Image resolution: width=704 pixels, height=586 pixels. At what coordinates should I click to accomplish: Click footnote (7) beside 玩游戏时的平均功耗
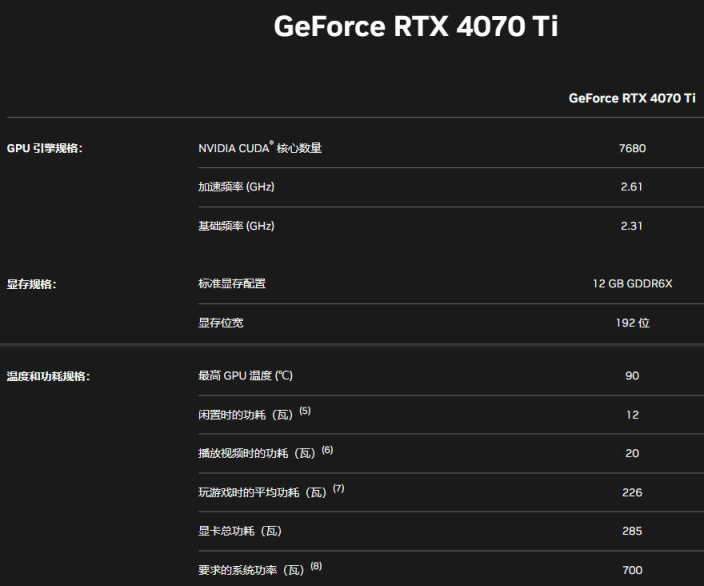pyautogui.click(x=338, y=489)
